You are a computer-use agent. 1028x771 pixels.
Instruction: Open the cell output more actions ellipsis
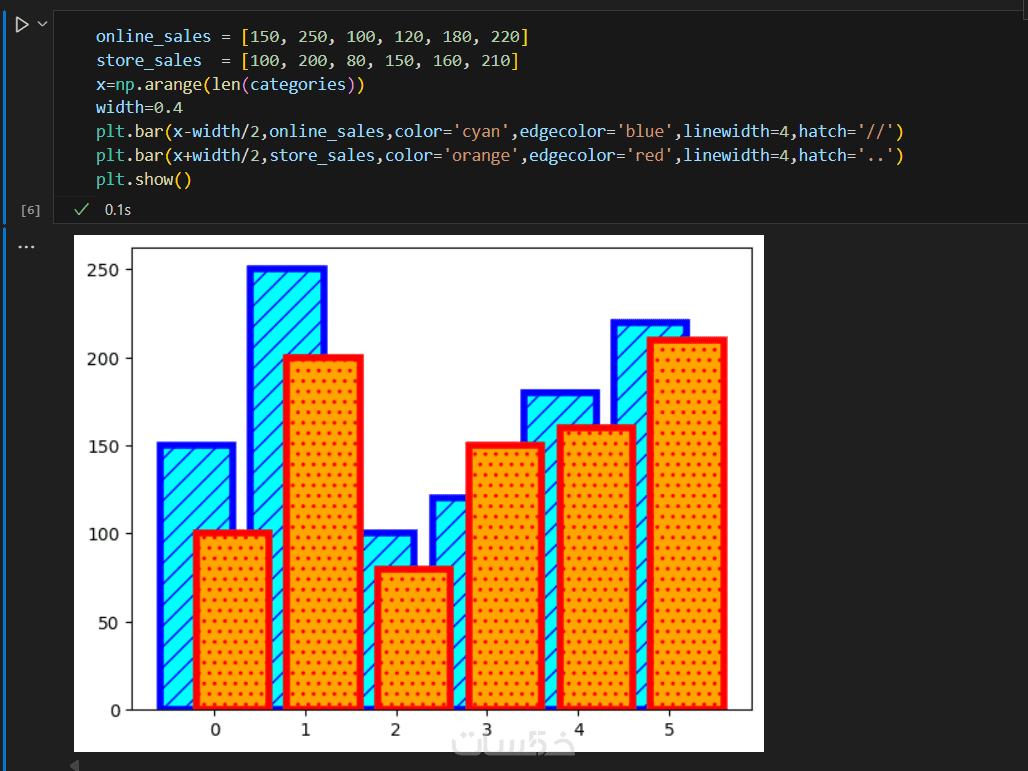(x=26, y=247)
